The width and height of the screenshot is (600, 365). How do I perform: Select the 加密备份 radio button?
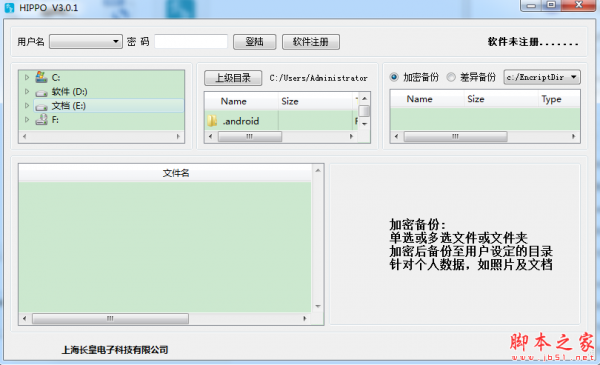[x=394, y=77]
